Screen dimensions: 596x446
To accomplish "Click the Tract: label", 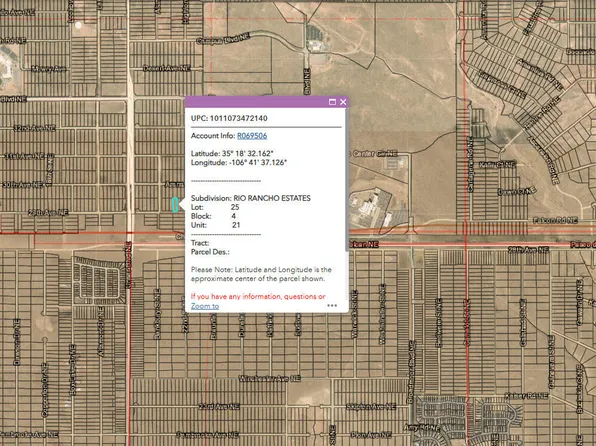I will 200,243.
